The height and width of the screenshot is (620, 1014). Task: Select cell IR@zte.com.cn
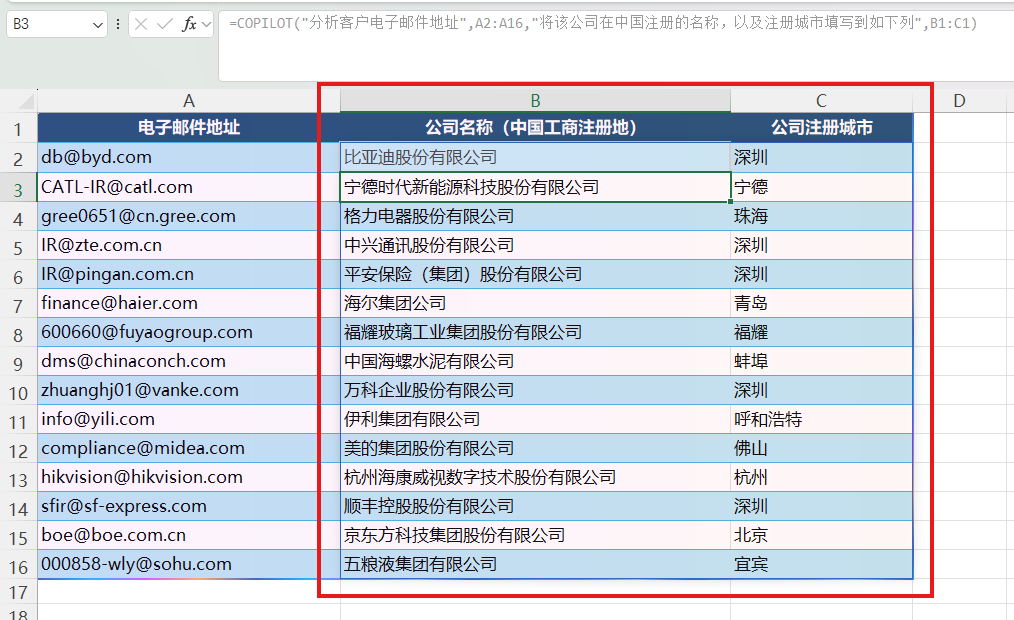pos(189,245)
